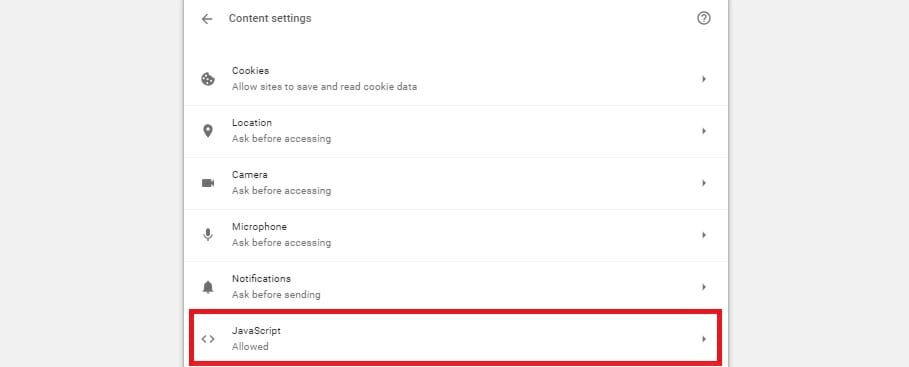Select the Microphone label
Image resolution: width=909 pixels, height=367 pixels.
[x=259, y=227]
